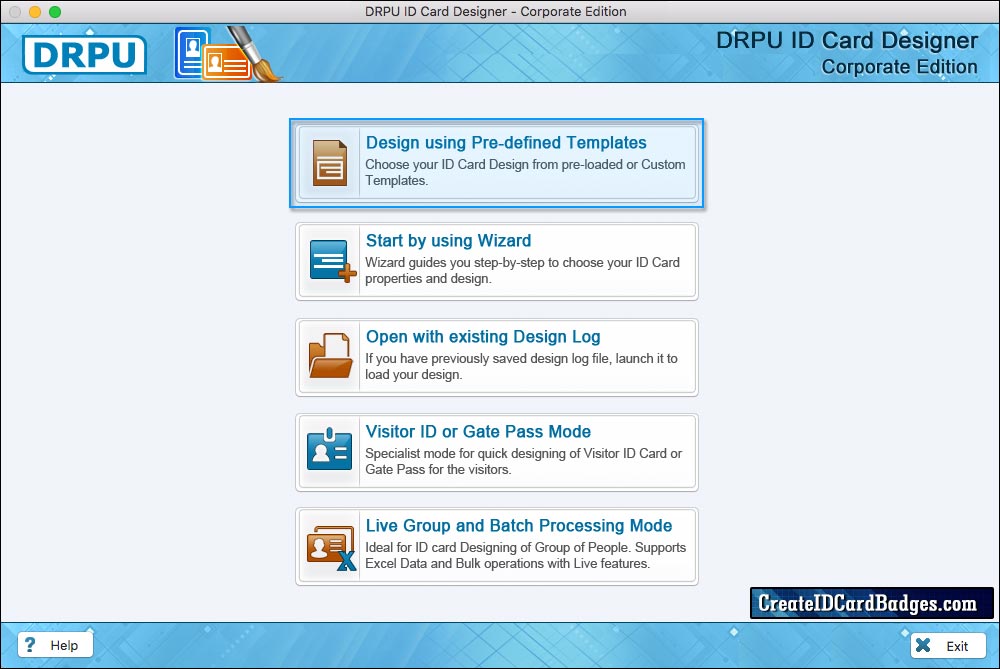Click 'If you have previously saved design log' text
1000x669 pixels.
pos(521,366)
